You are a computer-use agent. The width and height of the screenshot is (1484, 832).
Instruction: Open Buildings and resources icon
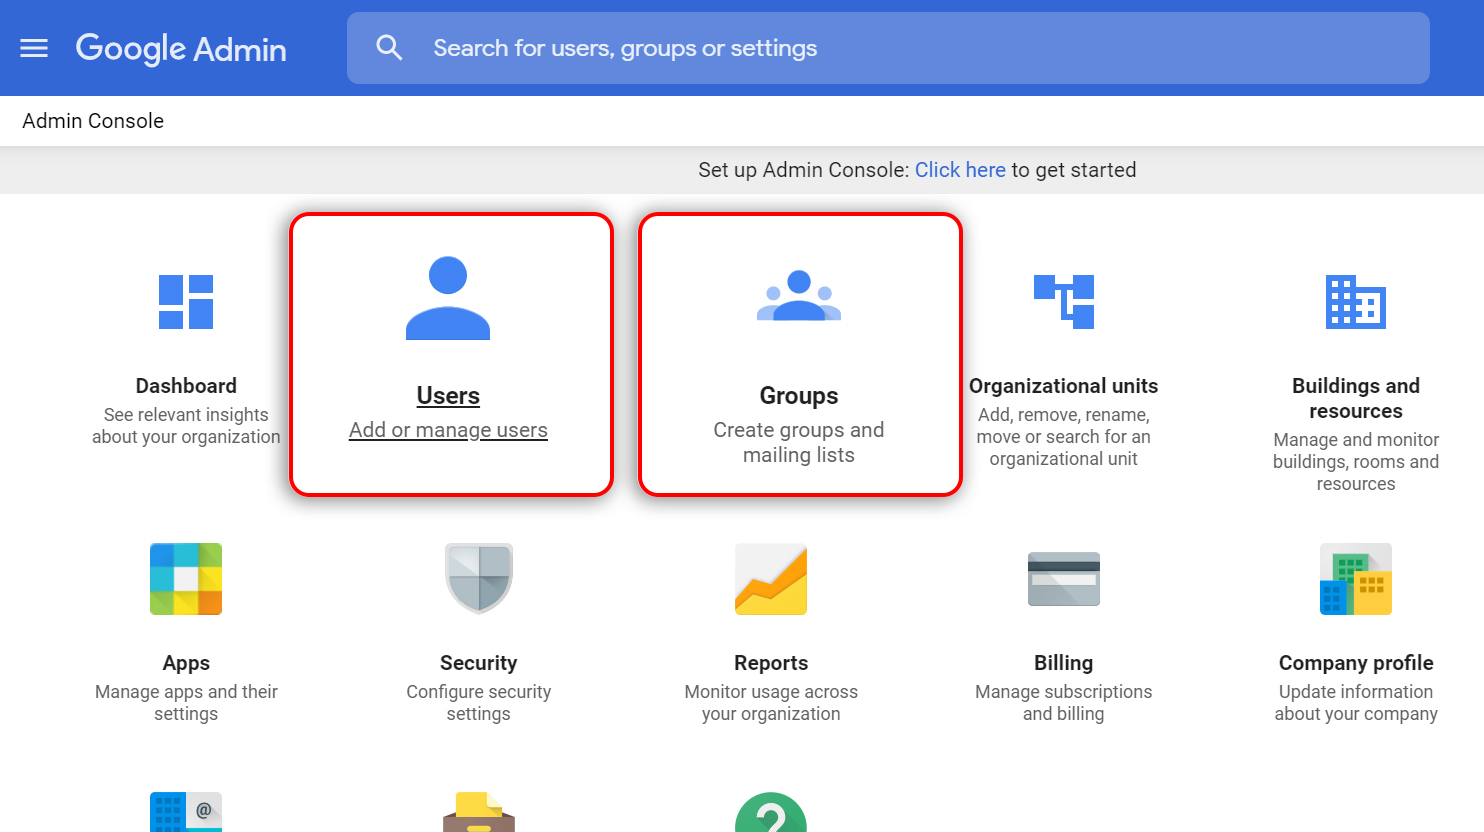(x=1356, y=302)
